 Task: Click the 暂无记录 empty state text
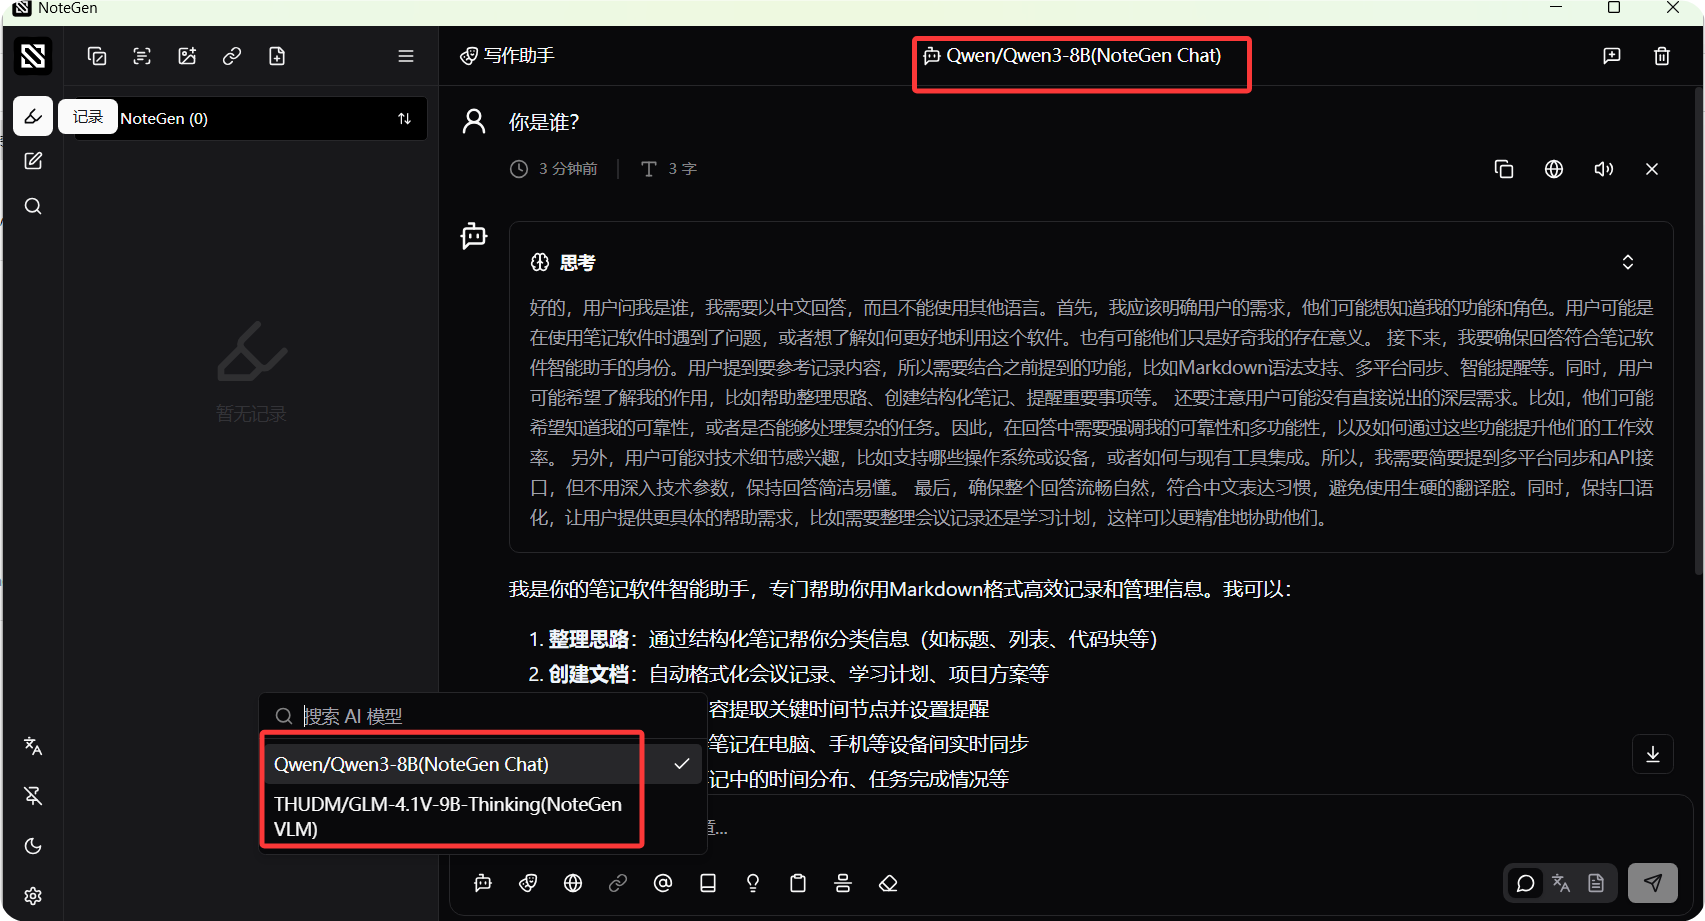252,414
